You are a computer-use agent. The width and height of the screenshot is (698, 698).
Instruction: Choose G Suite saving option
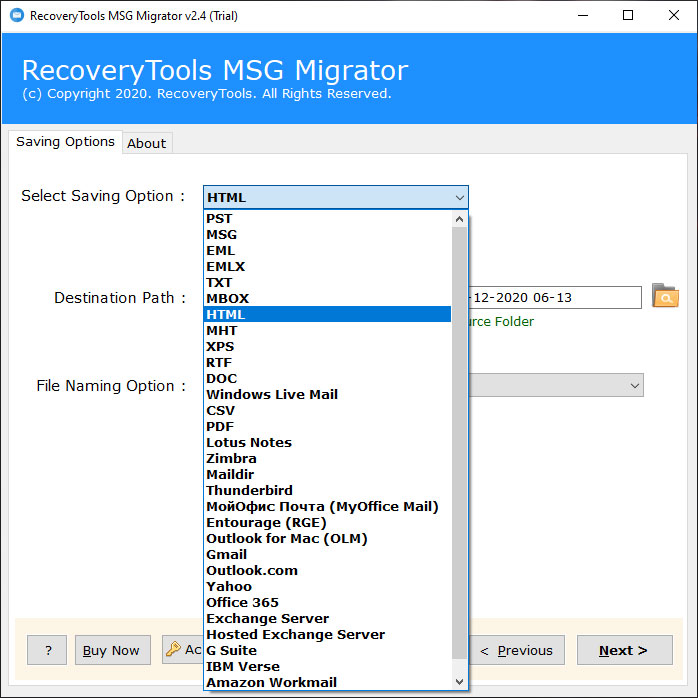327,651
